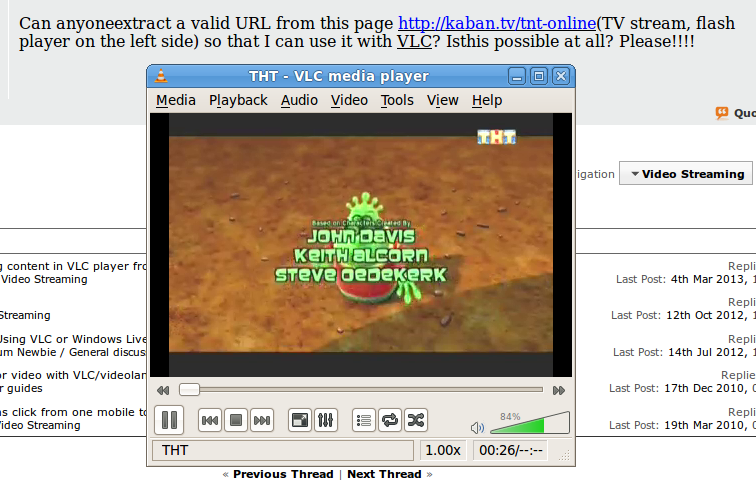Mute audio via speaker icon
This screenshot has width=756, height=486.
(x=477, y=427)
